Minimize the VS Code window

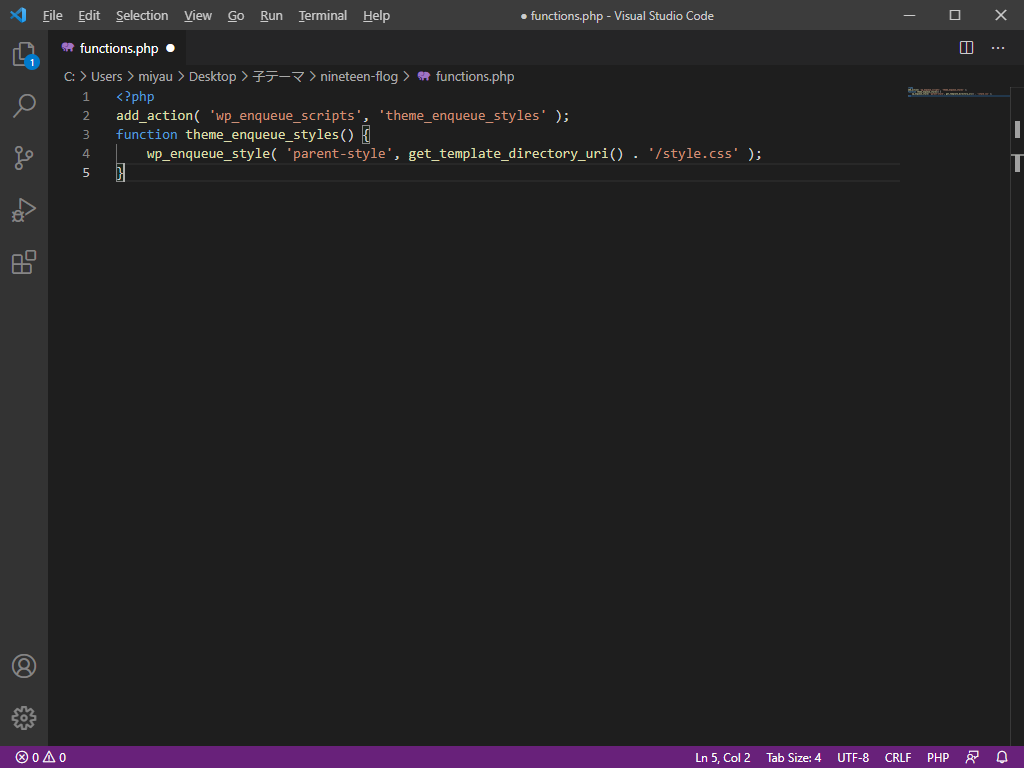(x=909, y=15)
